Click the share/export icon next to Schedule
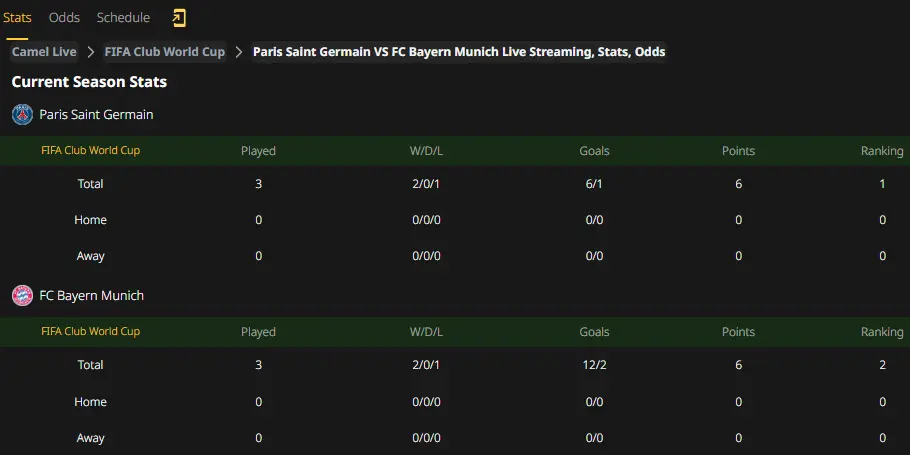The width and height of the screenshot is (910, 455). tap(179, 18)
